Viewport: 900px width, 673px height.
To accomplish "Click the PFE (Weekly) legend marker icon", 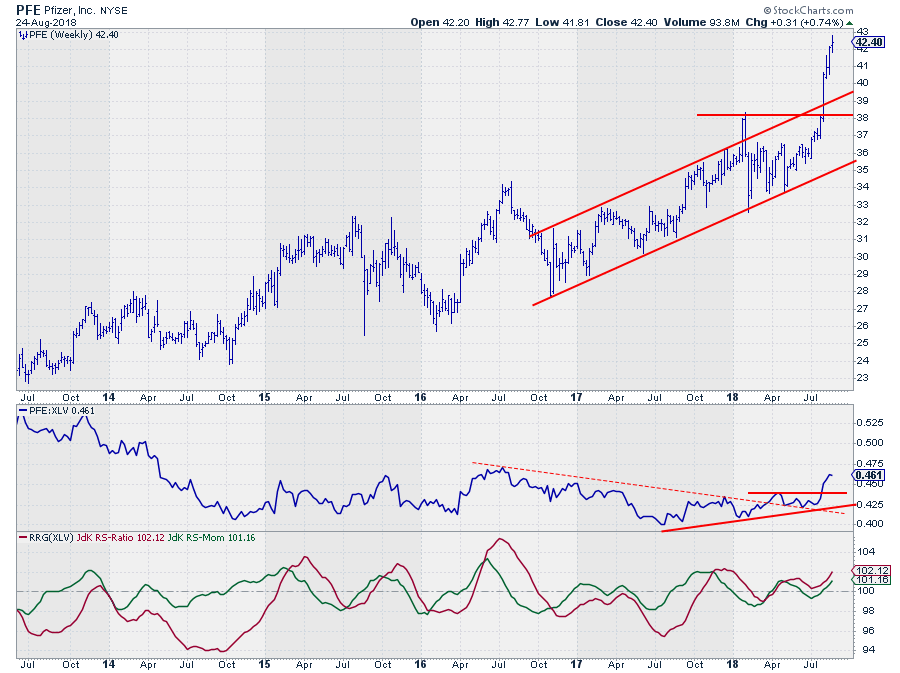I will (21, 34).
